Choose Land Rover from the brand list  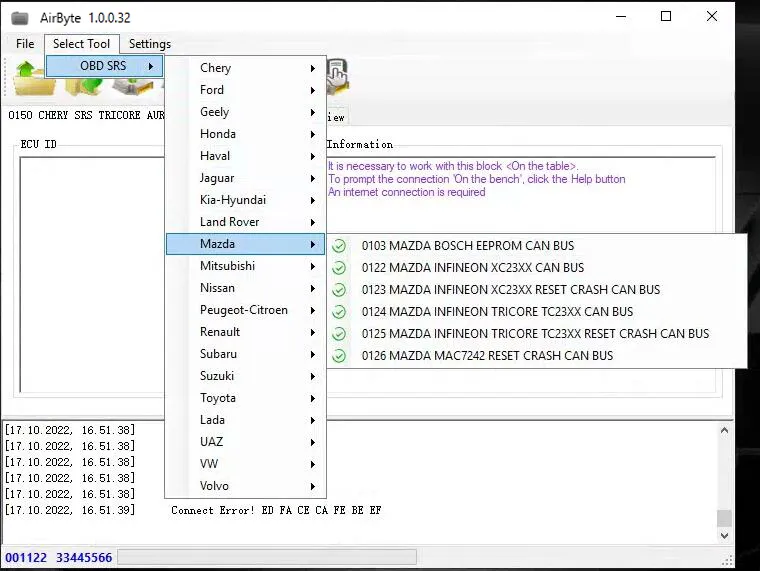[x=230, y=222]
